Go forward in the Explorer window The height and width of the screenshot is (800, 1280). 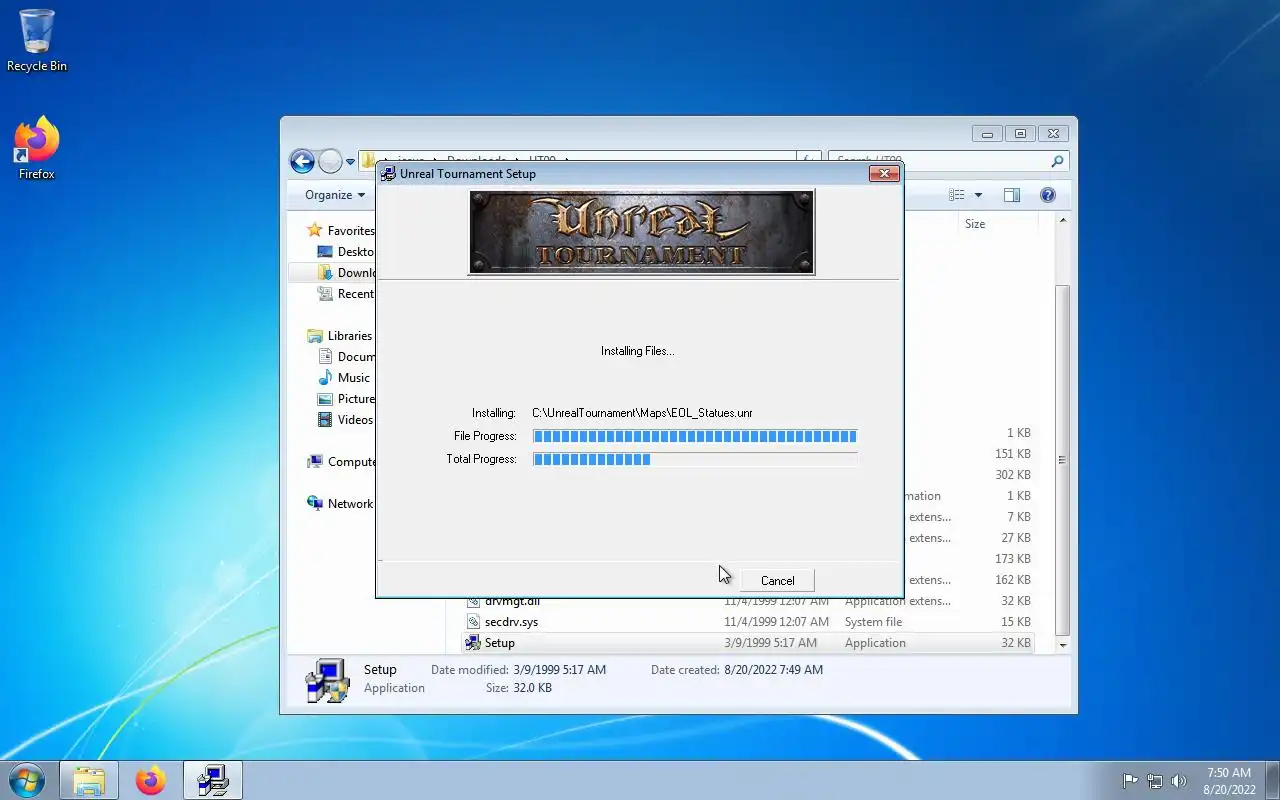tap(330, 161)
